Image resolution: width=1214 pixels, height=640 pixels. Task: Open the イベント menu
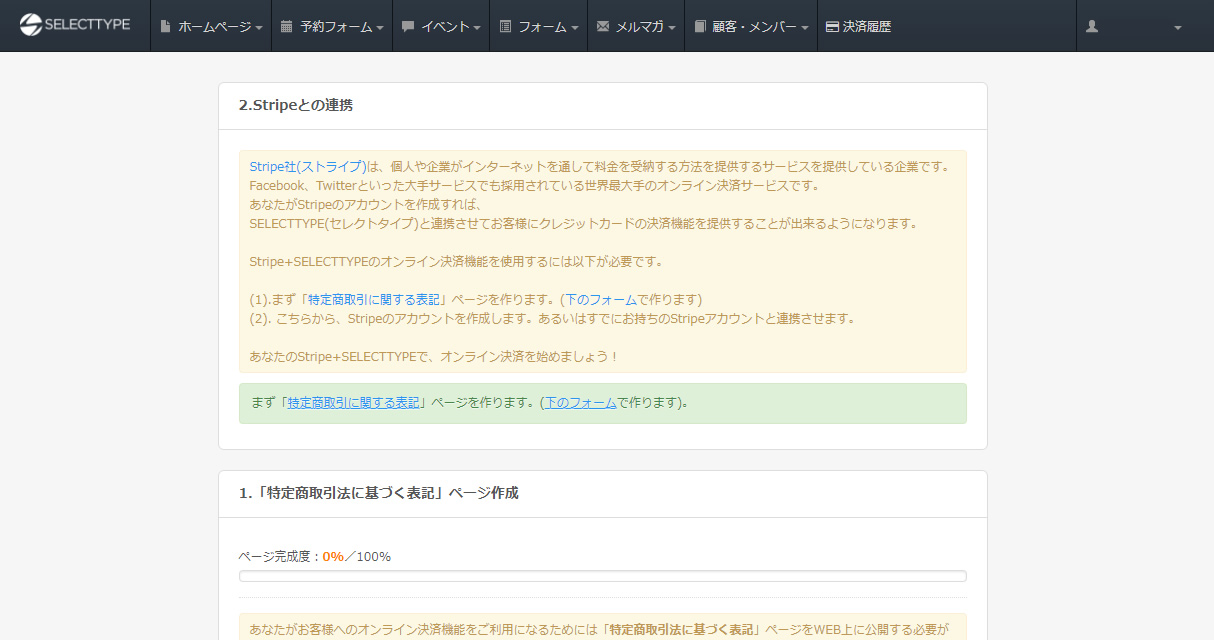point(445,27)
